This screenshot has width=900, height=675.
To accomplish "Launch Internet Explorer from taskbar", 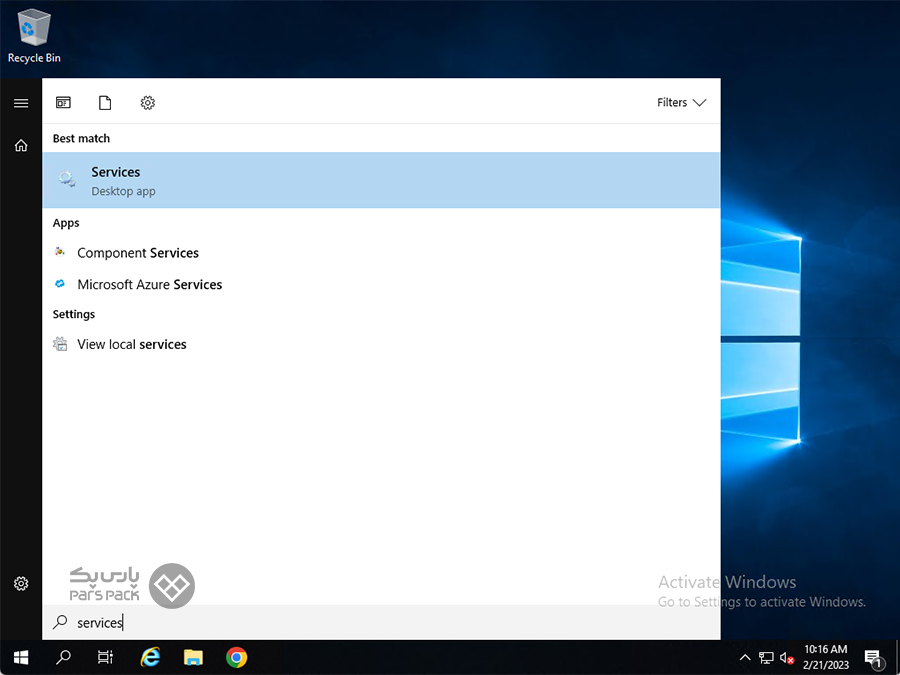I will coord(150,657).
